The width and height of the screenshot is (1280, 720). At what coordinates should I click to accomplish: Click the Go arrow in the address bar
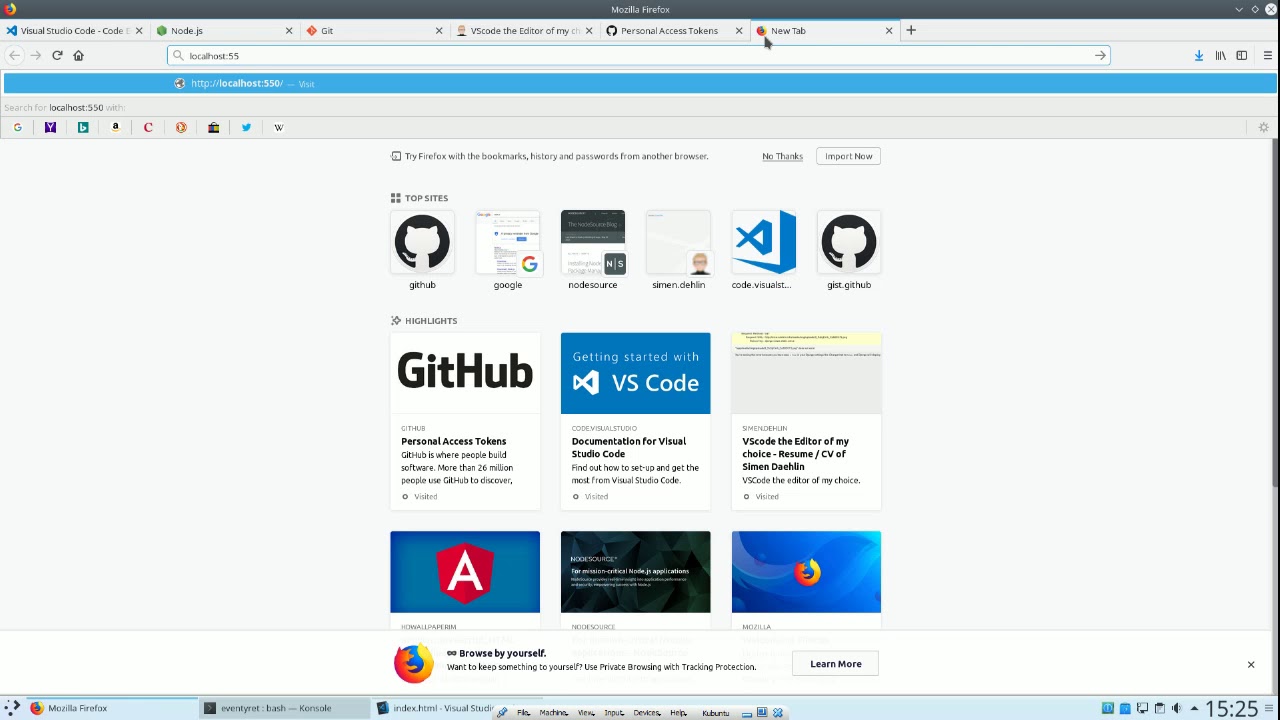pos(1100,55)
